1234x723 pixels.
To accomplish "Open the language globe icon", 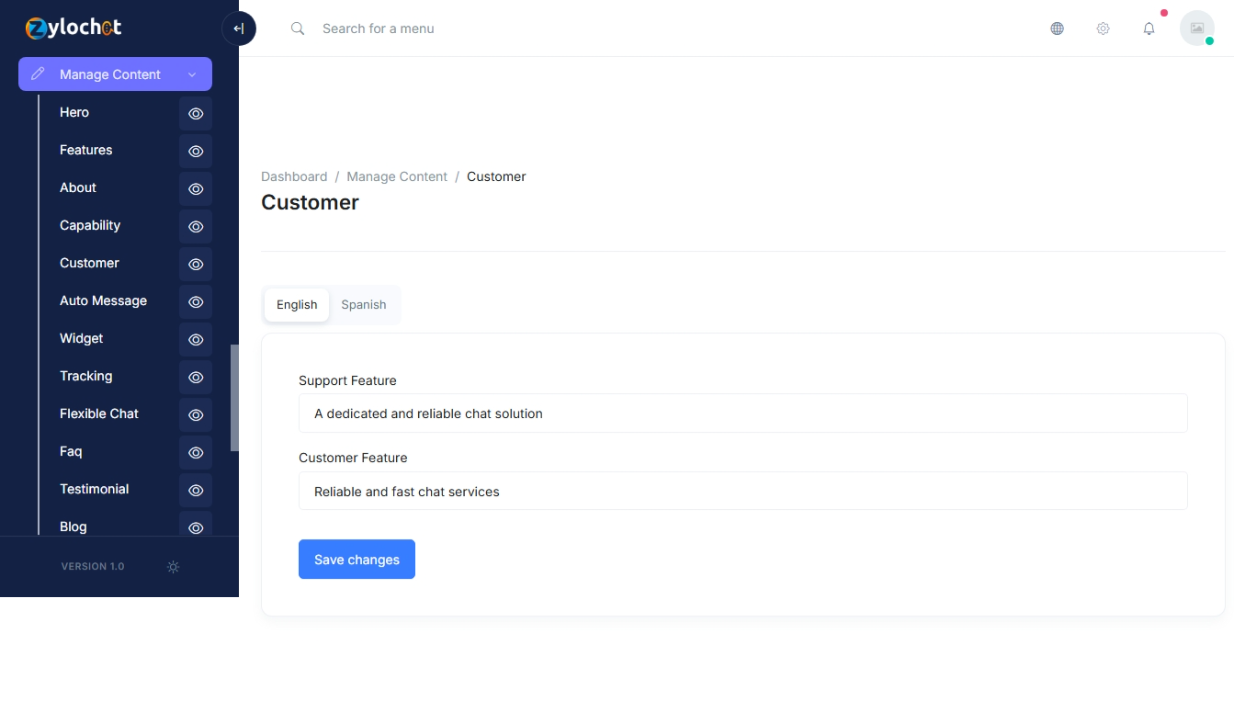I will coord(1057,29).
